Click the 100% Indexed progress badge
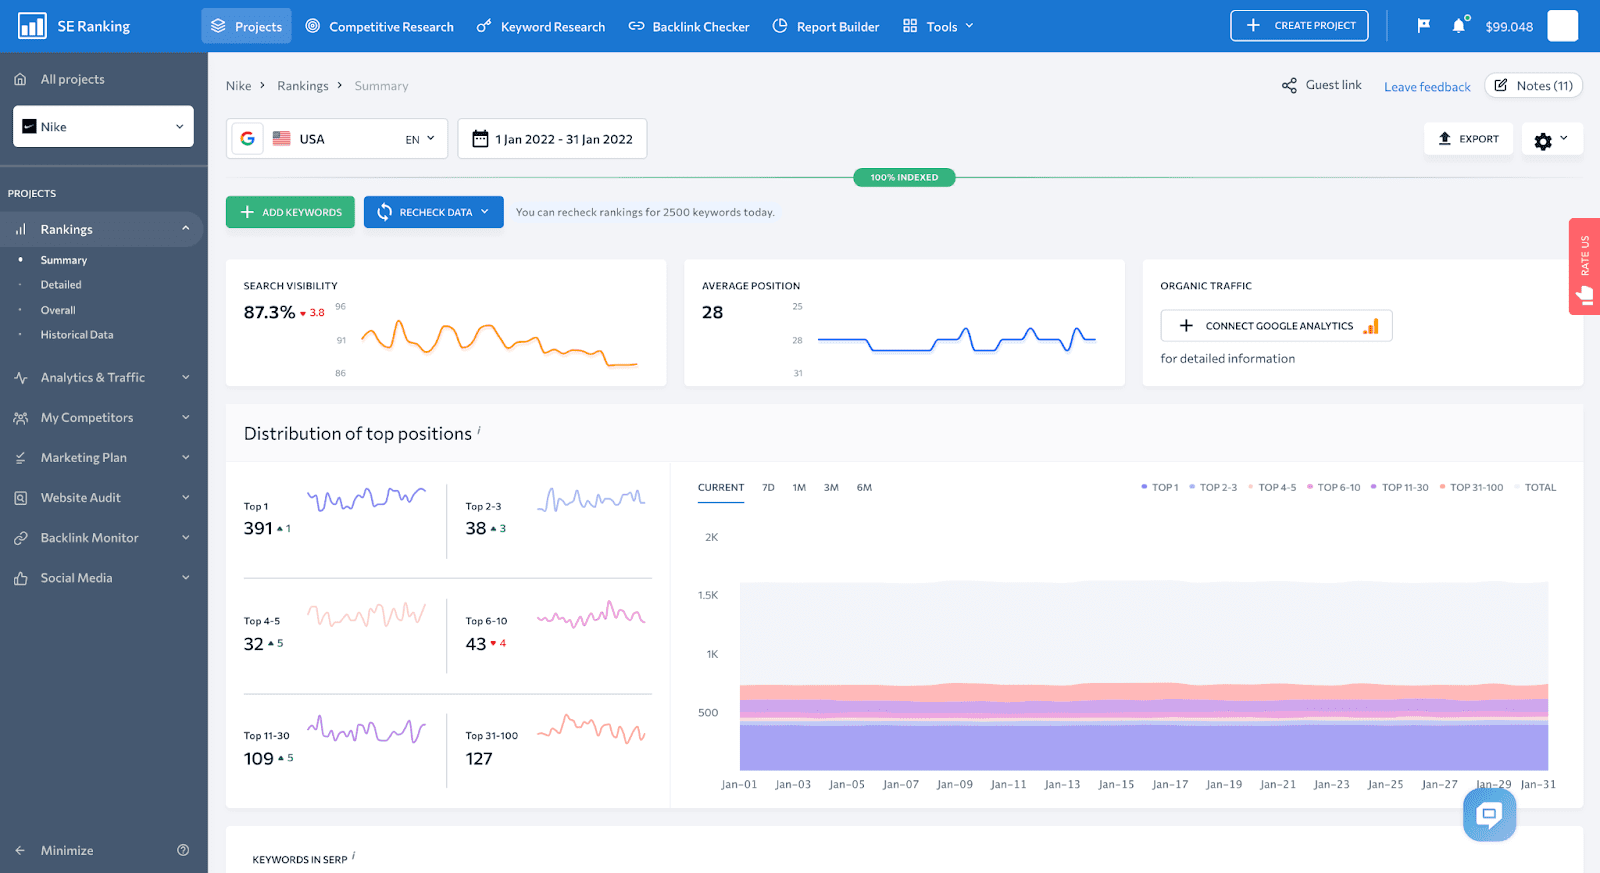The image size is (1600, 873). pyautogui.click(x=904, y=177)
